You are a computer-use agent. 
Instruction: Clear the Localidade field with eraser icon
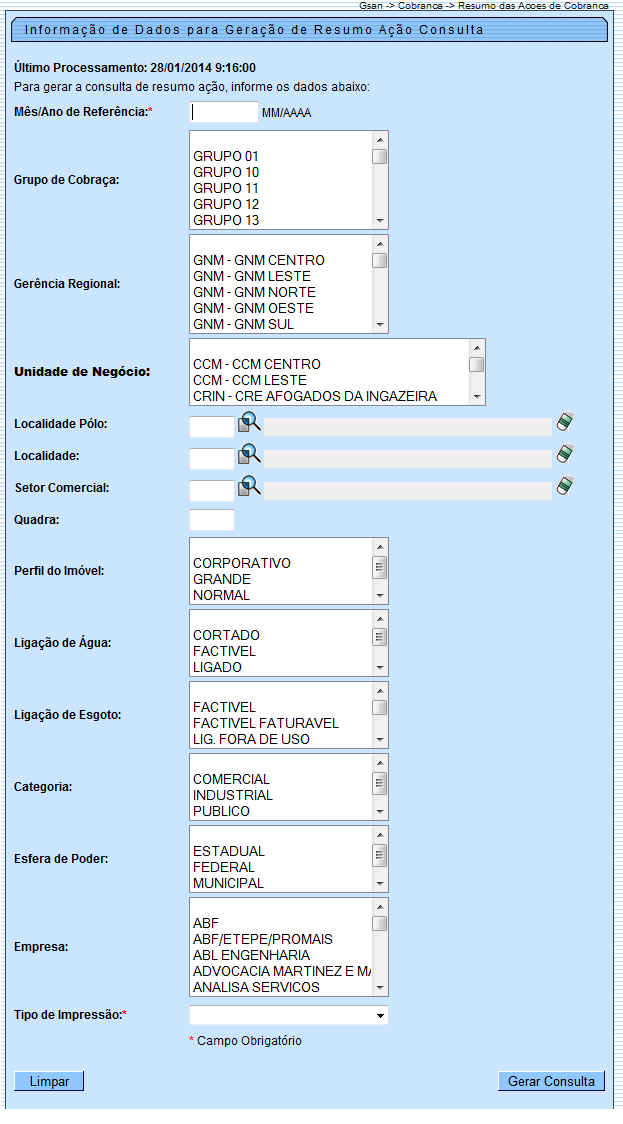pyautogui.click(x=566, y=455)
